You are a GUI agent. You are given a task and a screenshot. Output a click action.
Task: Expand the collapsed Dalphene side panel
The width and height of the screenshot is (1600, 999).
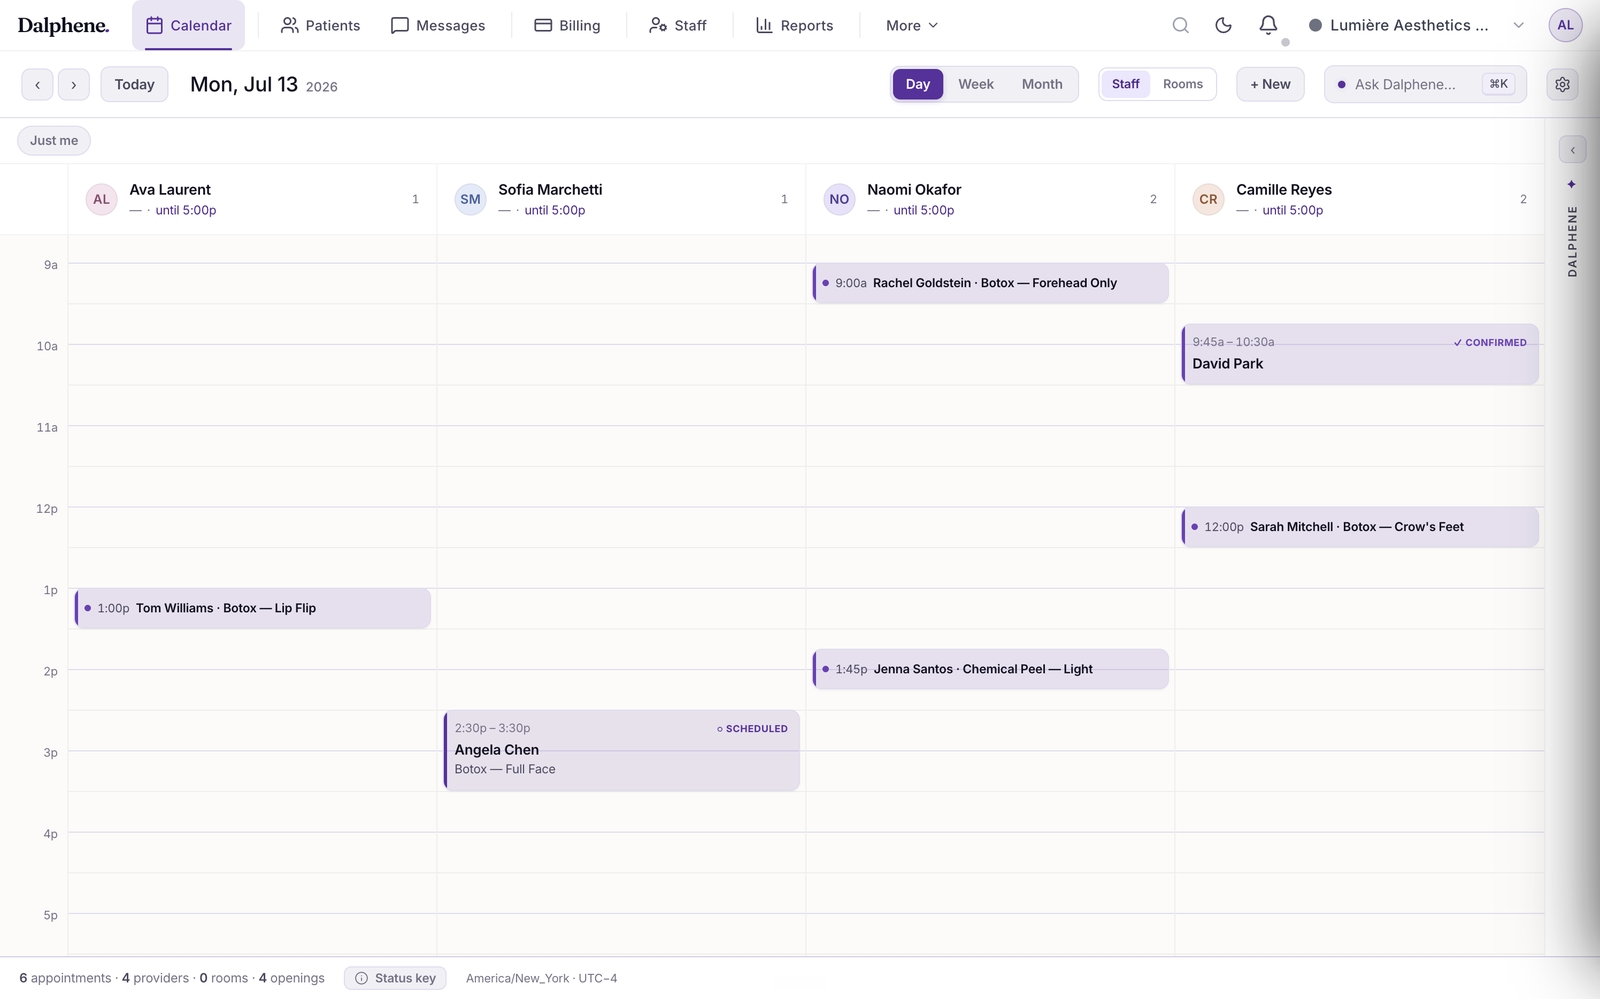tap(1572, 150)
